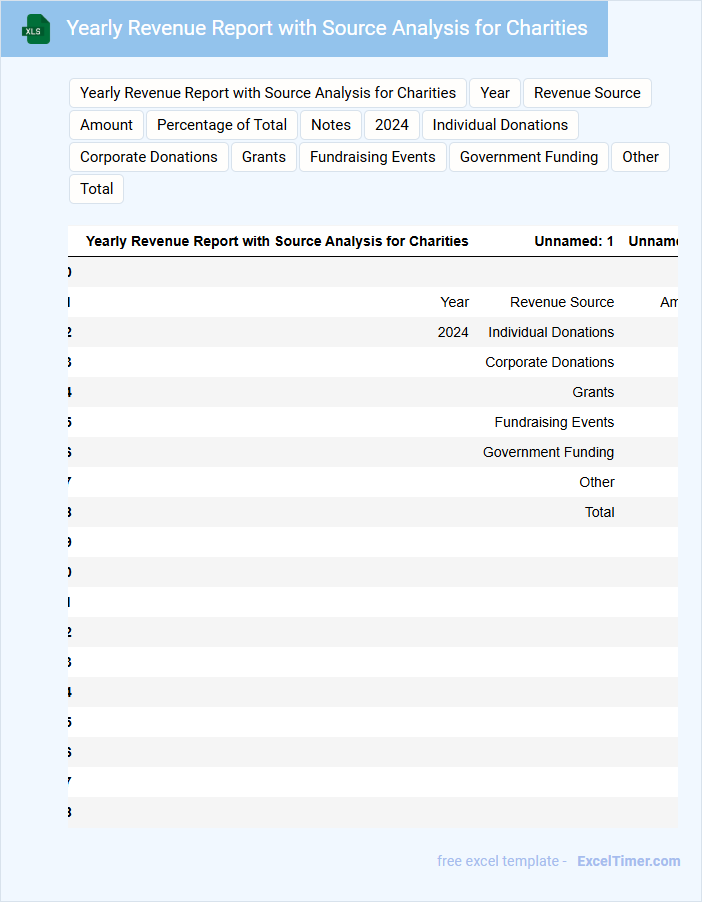The width and height of the screenshot is (702, 902).
Task: Click the 'Other' table cell
Action: tap(597, 482)
